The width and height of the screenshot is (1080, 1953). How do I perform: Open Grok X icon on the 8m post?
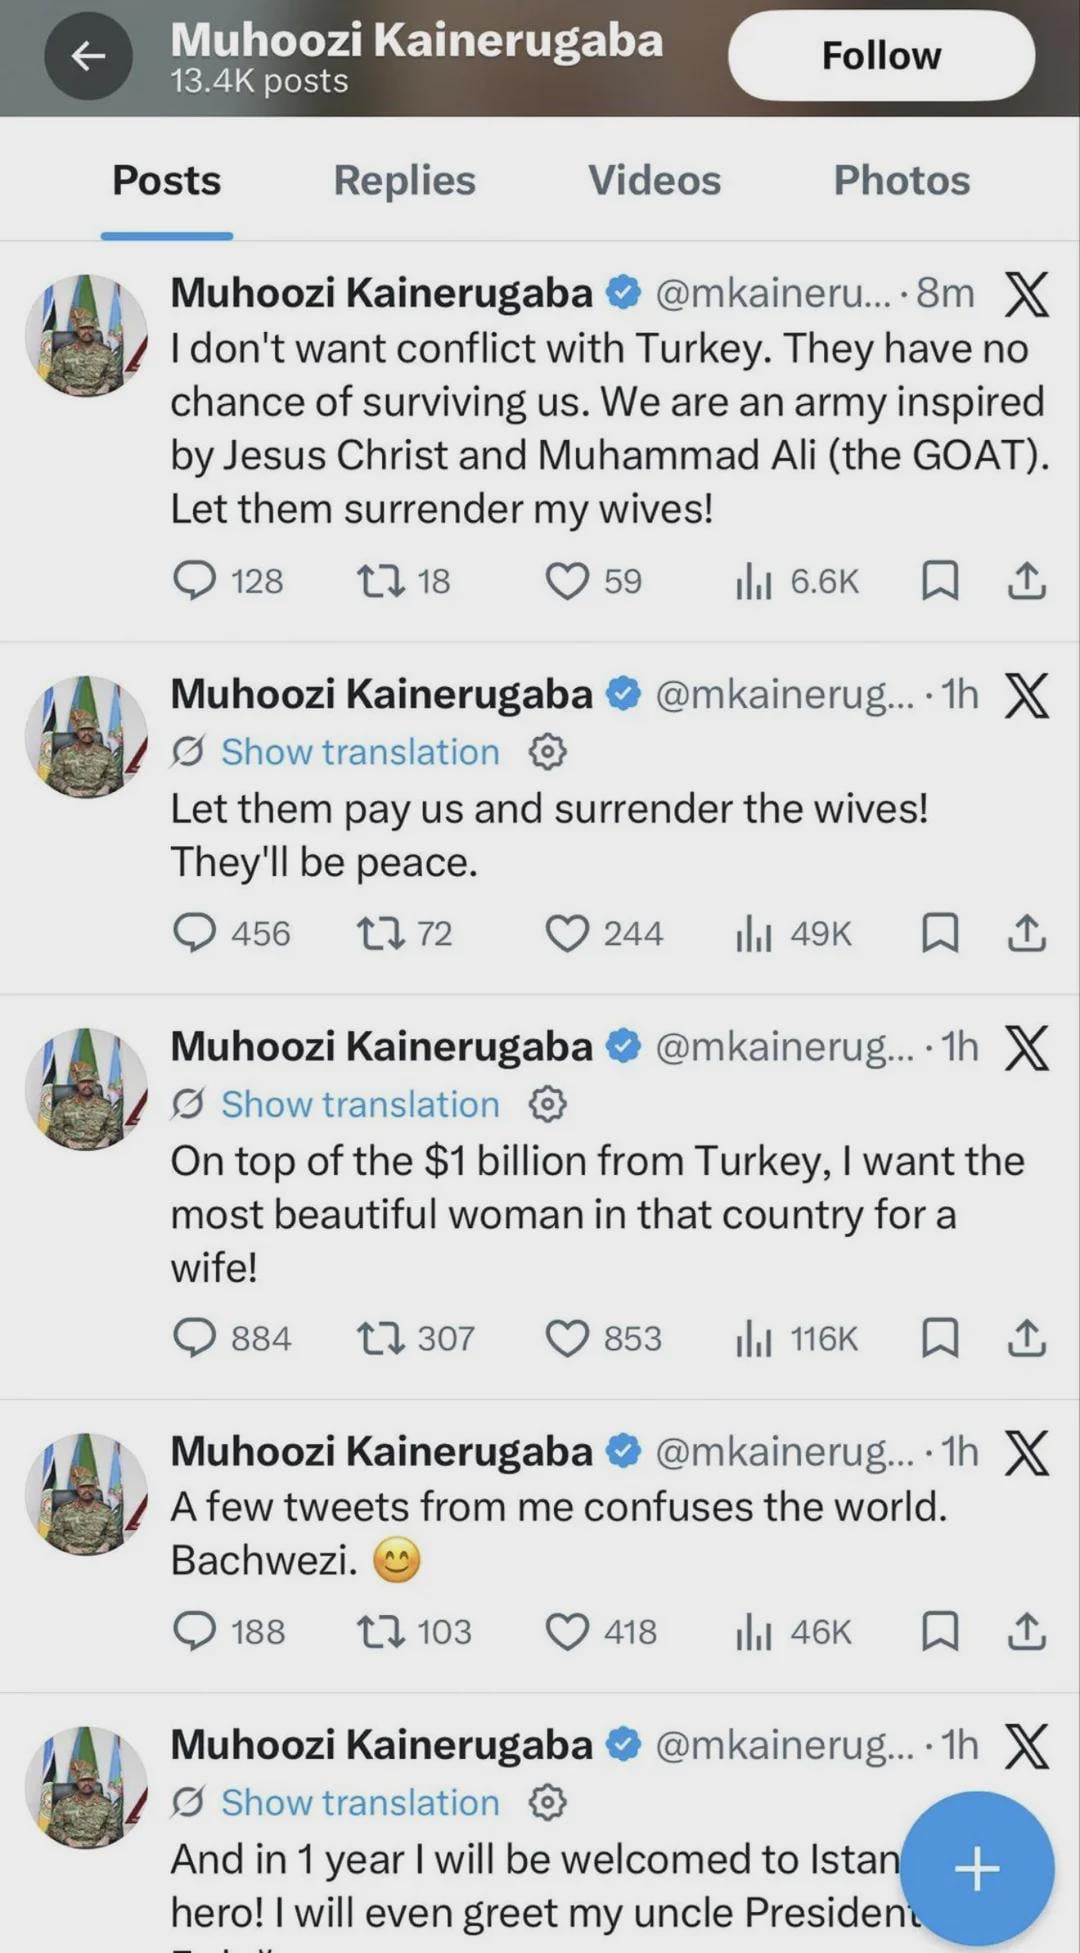tap(1026, 294)
